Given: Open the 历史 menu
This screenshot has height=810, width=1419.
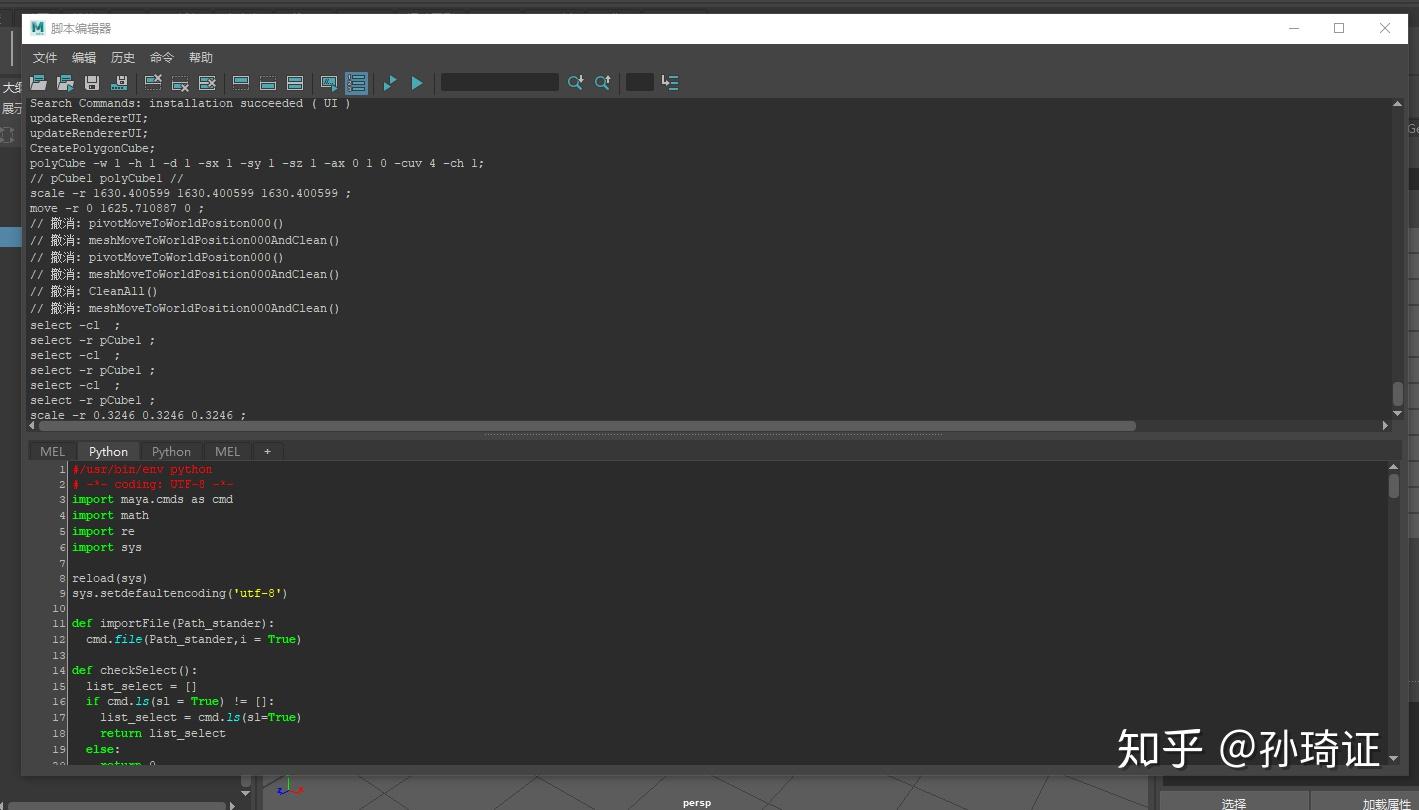Looking at the screenshot, I should pos(122,57).
